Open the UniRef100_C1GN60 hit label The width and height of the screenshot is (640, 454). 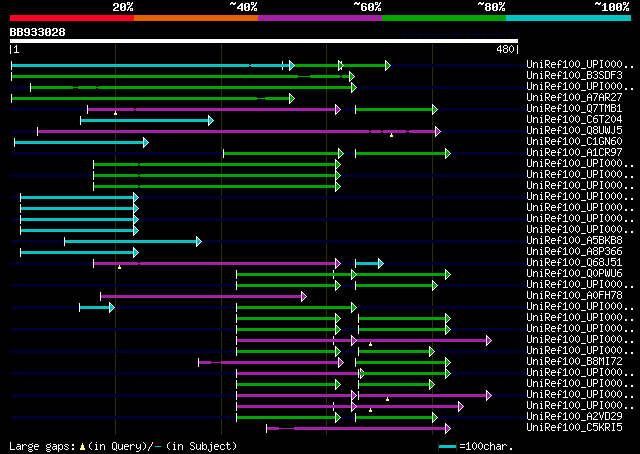pos(574,142)
